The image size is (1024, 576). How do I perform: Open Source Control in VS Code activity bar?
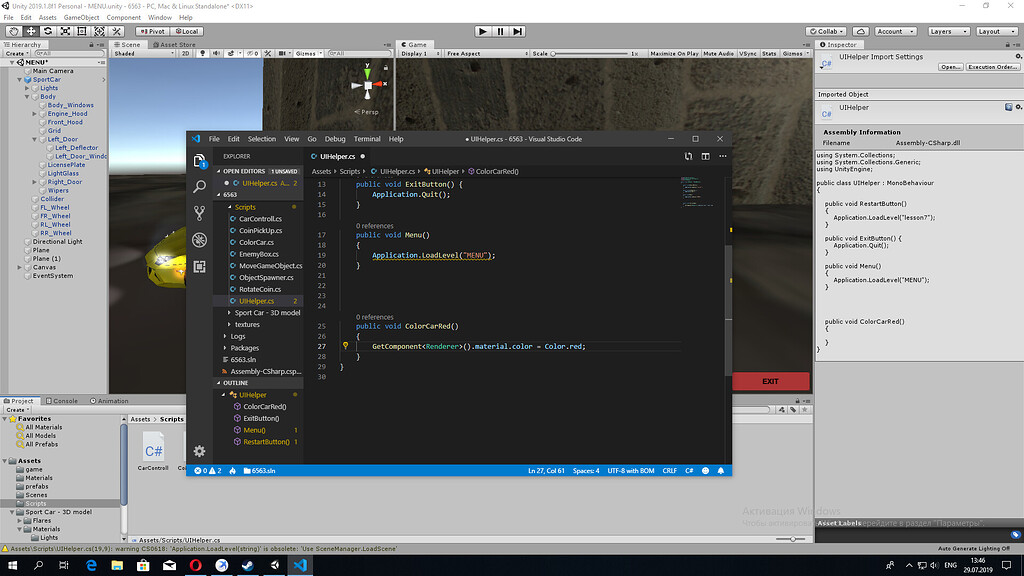(x=199, y=213)
